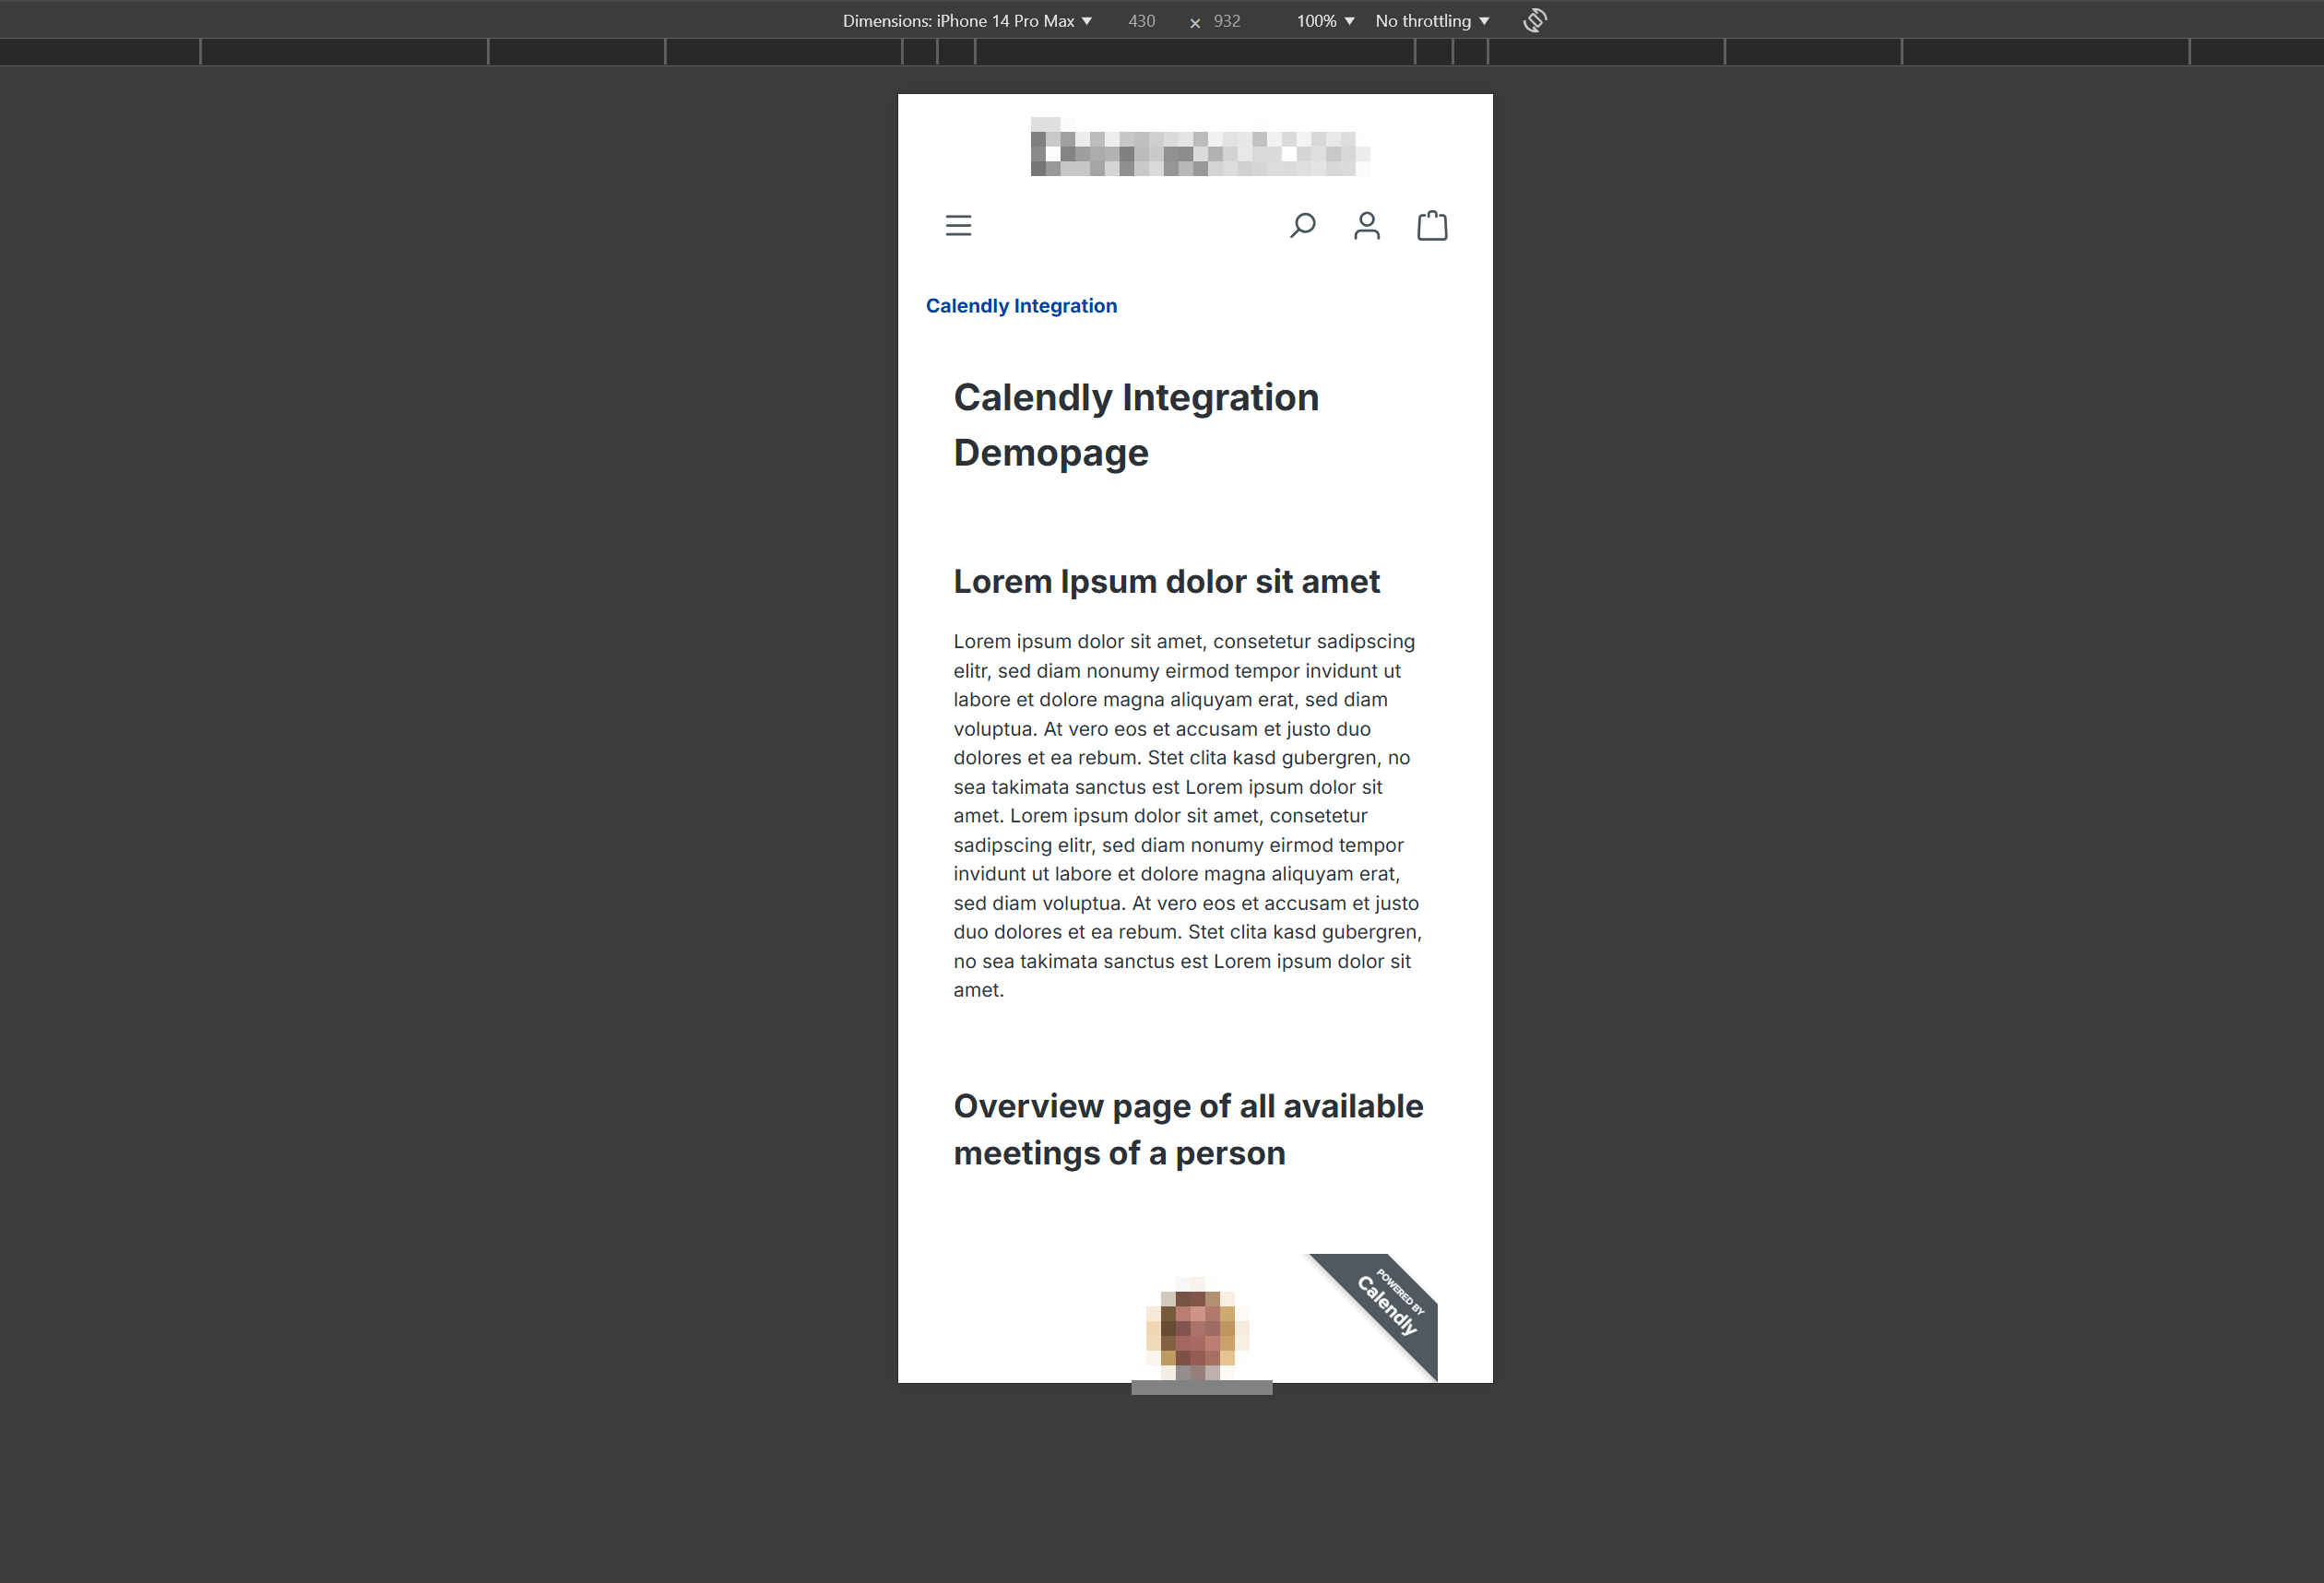Open the No throttling dropdown
The image size is (2324, 1583).
pyautogui.click(x=1432, y=21)
